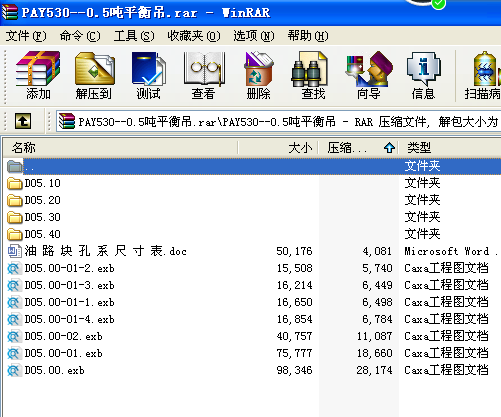Screen dimensions: 501x417
Task: Click packed size value 4,081
Action: tap(377, 251)
